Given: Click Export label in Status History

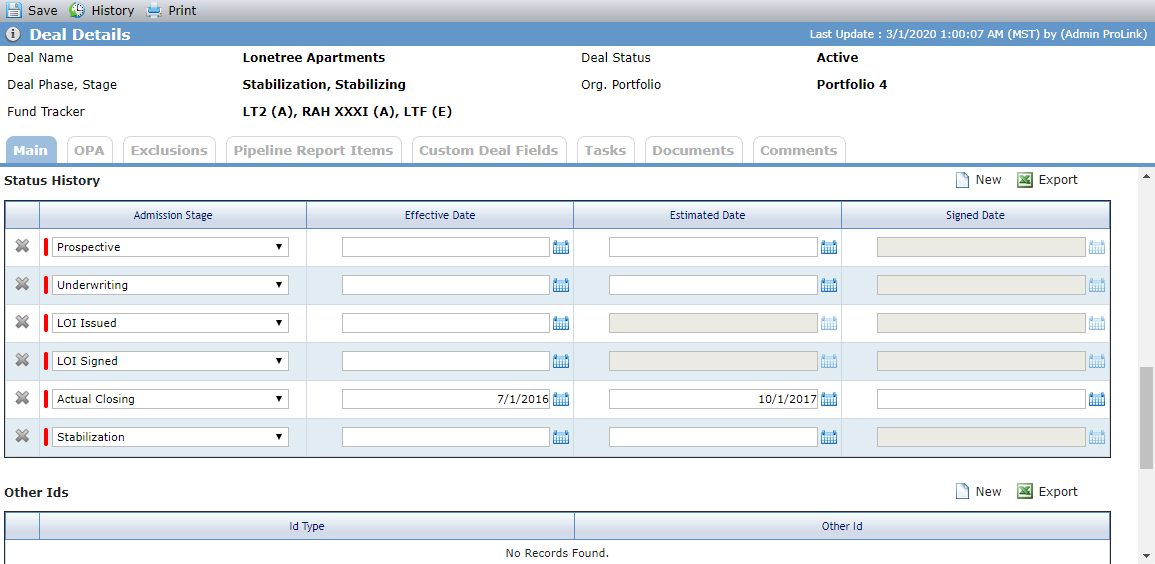Looking at the screenshot, I should (x=1058, y=180).
